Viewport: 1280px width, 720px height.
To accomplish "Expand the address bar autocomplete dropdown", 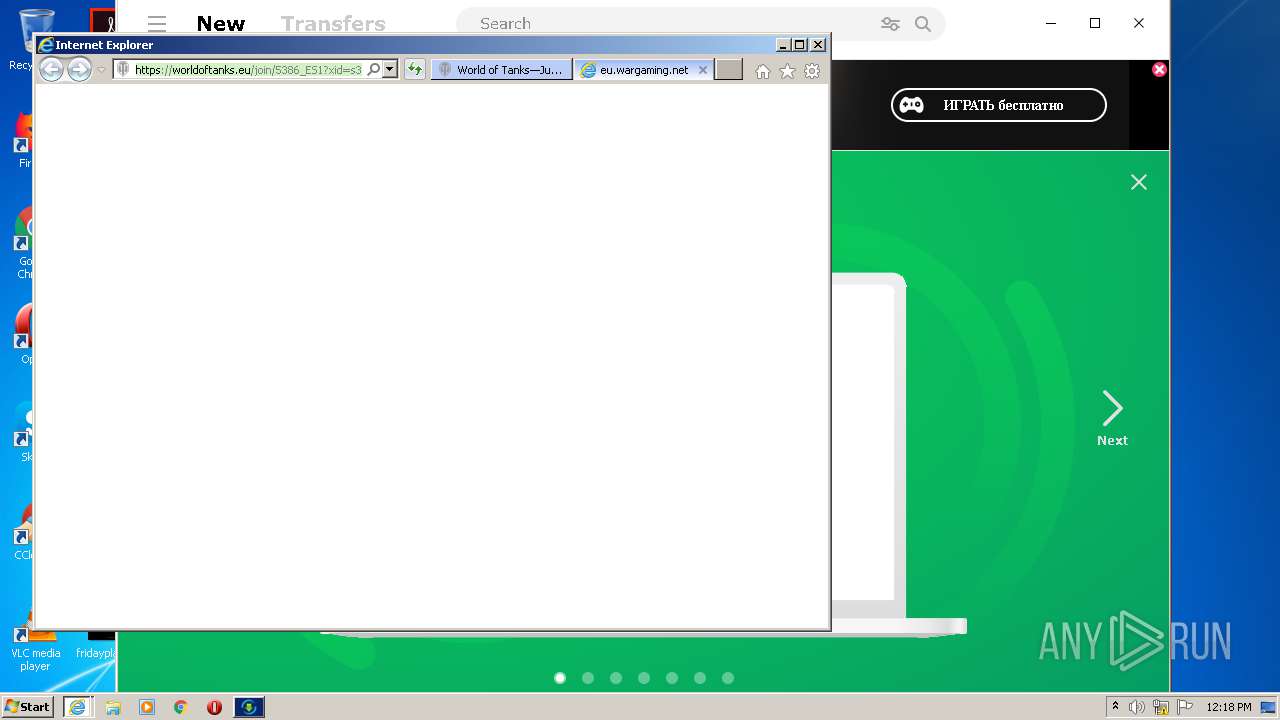I will 390,70.
